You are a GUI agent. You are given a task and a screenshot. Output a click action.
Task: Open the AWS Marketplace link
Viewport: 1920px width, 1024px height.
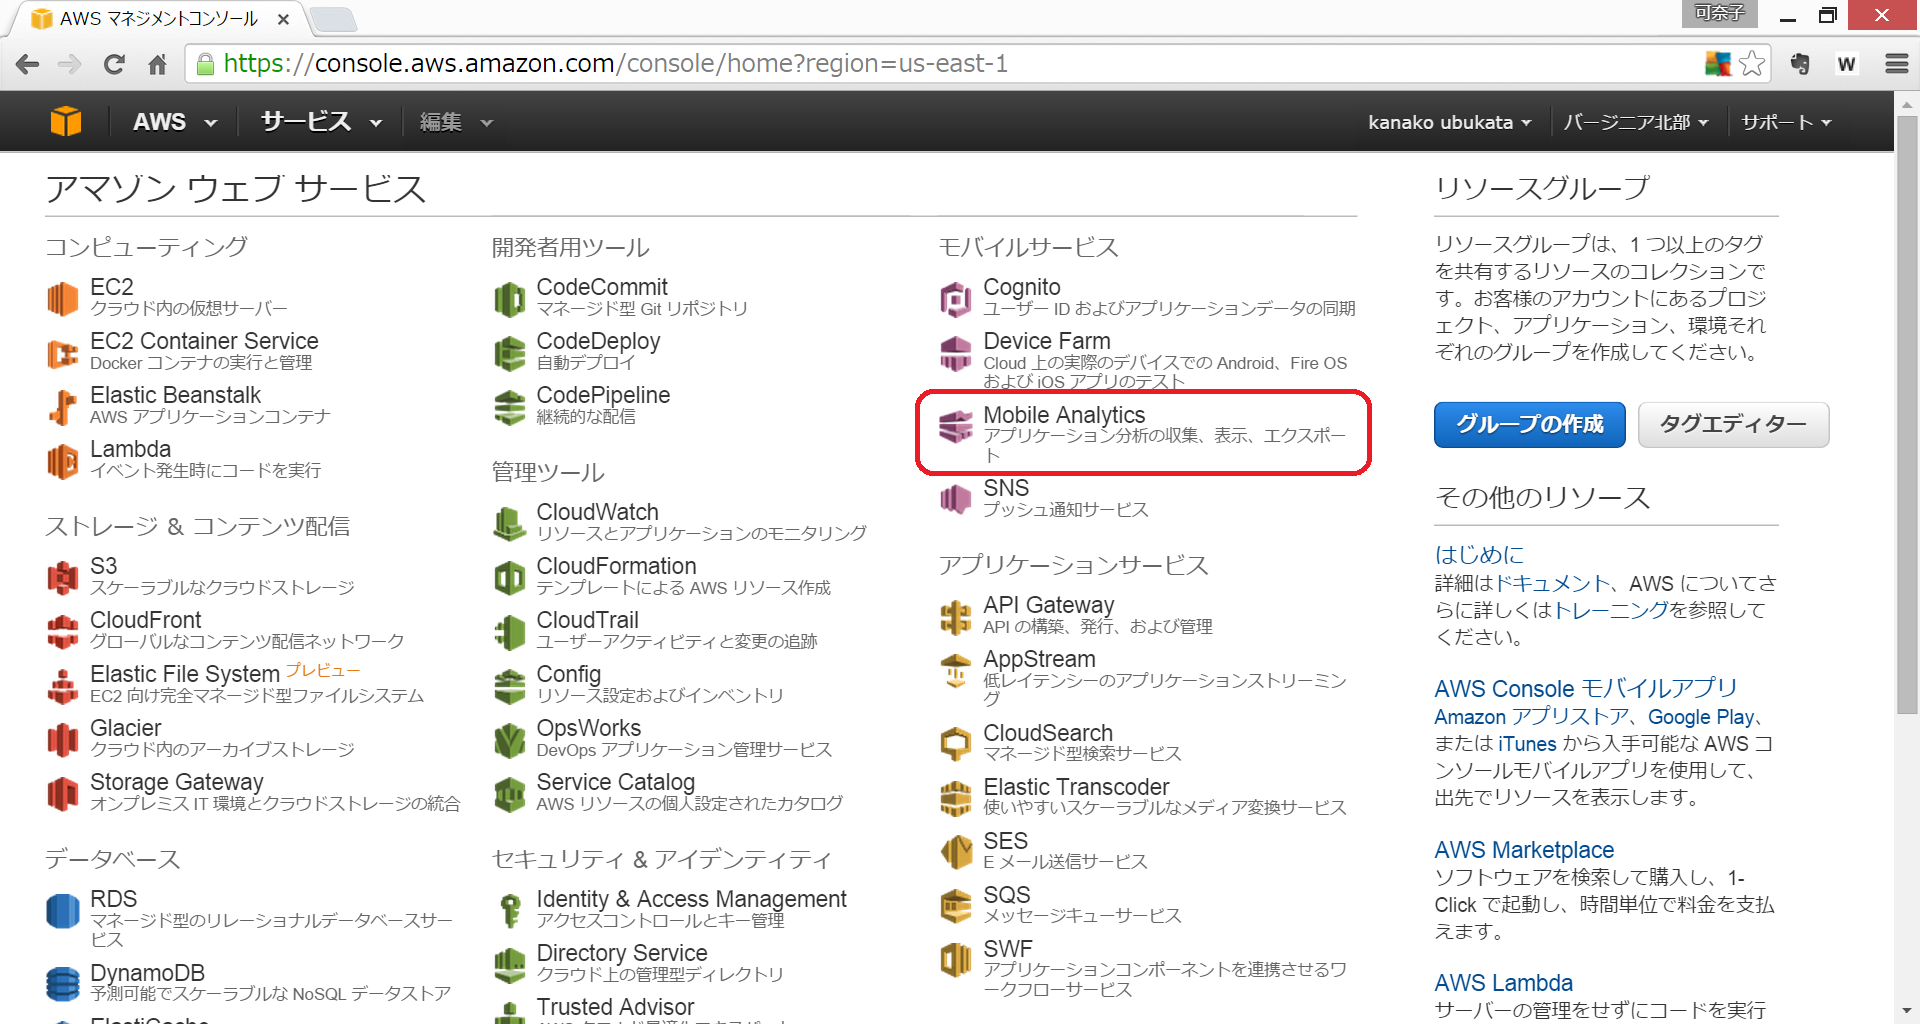click(1524, 850)
